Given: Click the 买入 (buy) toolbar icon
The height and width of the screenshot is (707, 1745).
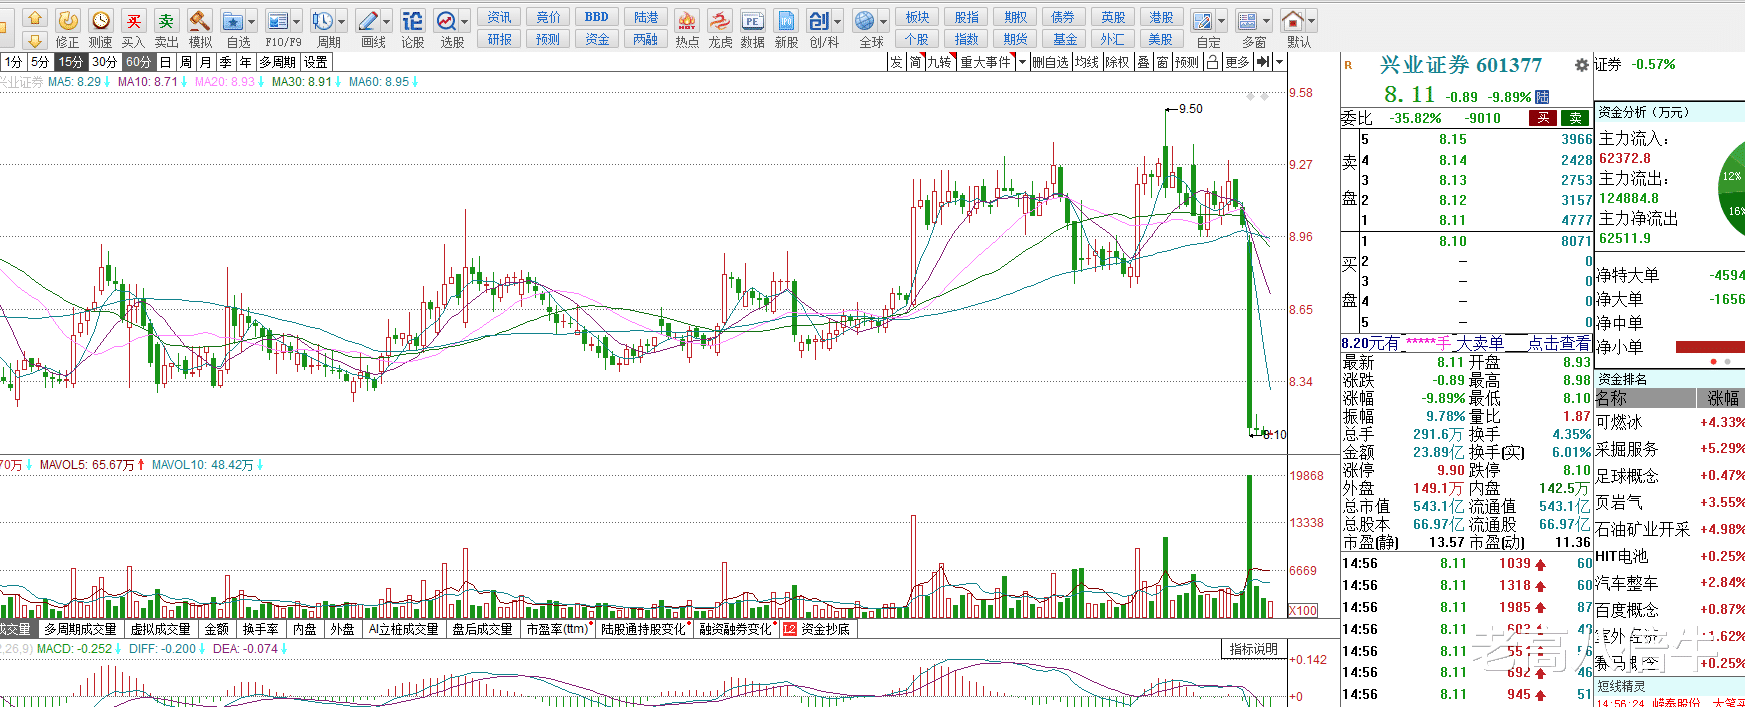Looking at the screenshot, I should 133,21.
